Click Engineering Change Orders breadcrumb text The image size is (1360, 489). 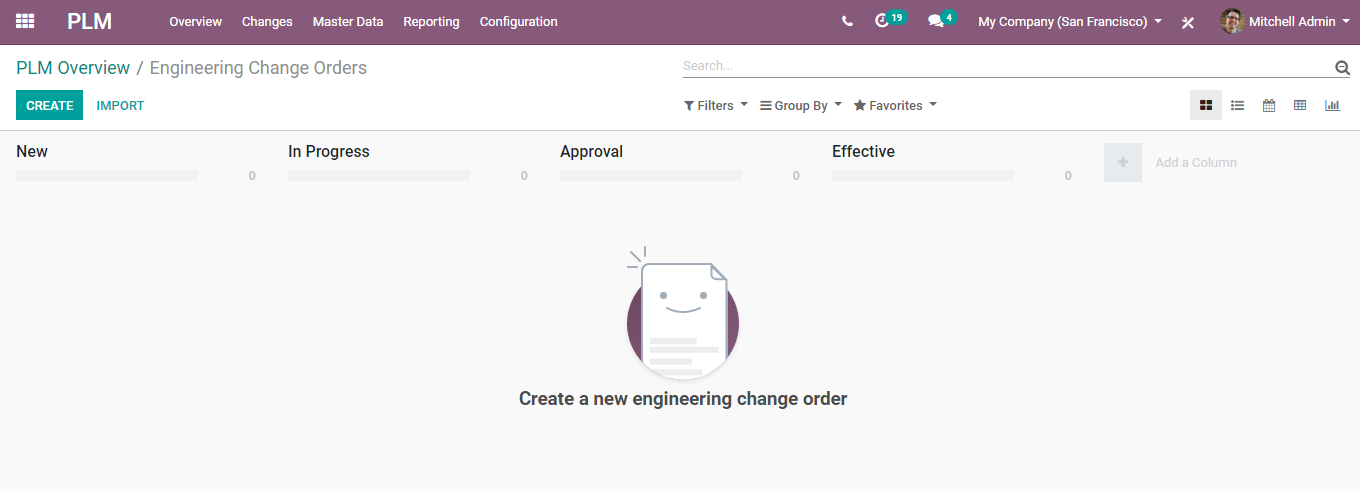pyautogui.click(x=258, y=68)
